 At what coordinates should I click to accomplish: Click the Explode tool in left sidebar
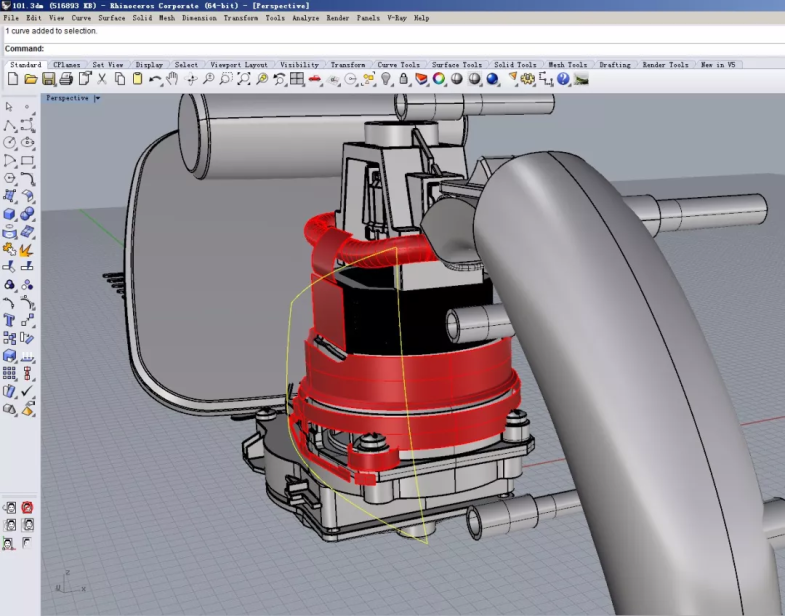point(27,249)
